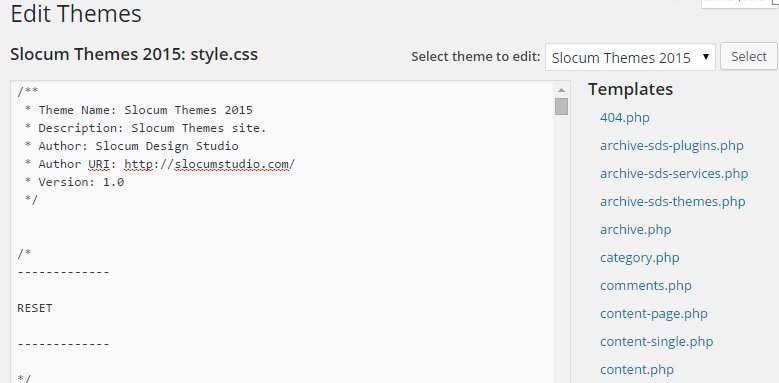Click the 'Description: Slocum Themes site.' line
The height and width of the screenshot is (383, 779).
[x=152, y=128]
